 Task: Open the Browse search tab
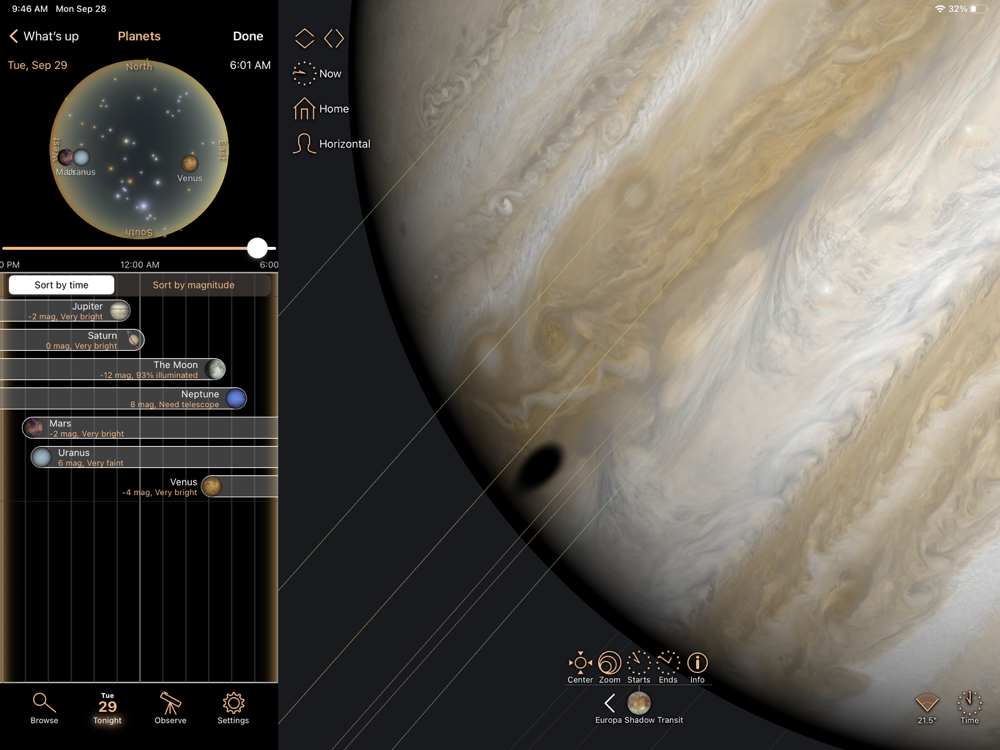44,709
